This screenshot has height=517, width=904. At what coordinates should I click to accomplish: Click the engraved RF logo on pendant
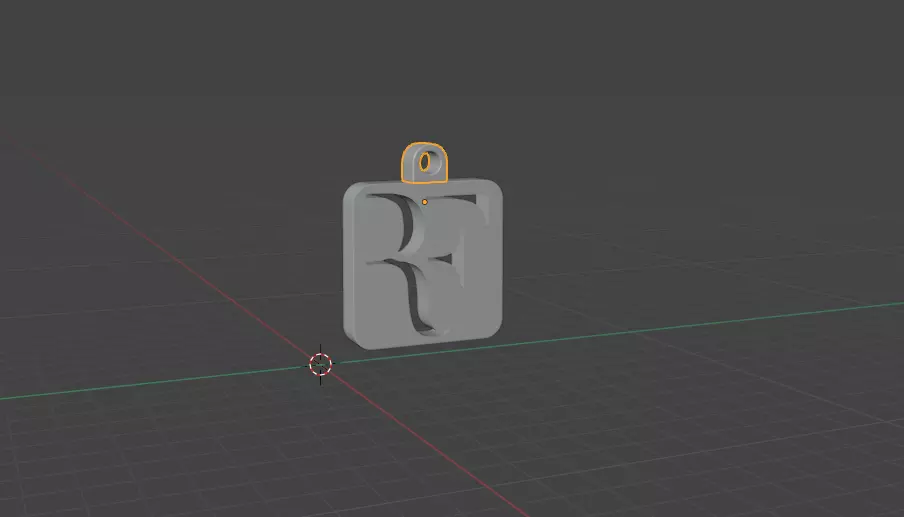coord(427,265)
